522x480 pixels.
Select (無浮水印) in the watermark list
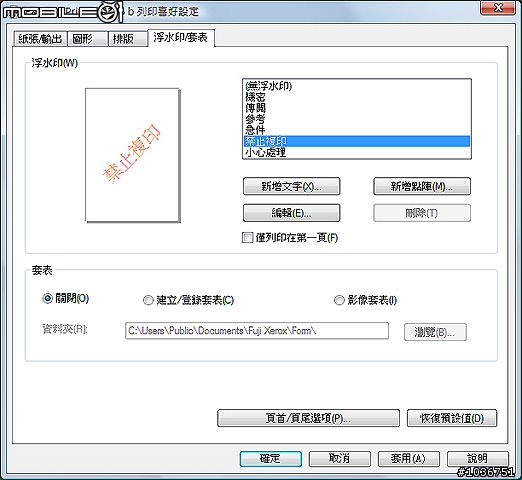click(x=357, y=86)
